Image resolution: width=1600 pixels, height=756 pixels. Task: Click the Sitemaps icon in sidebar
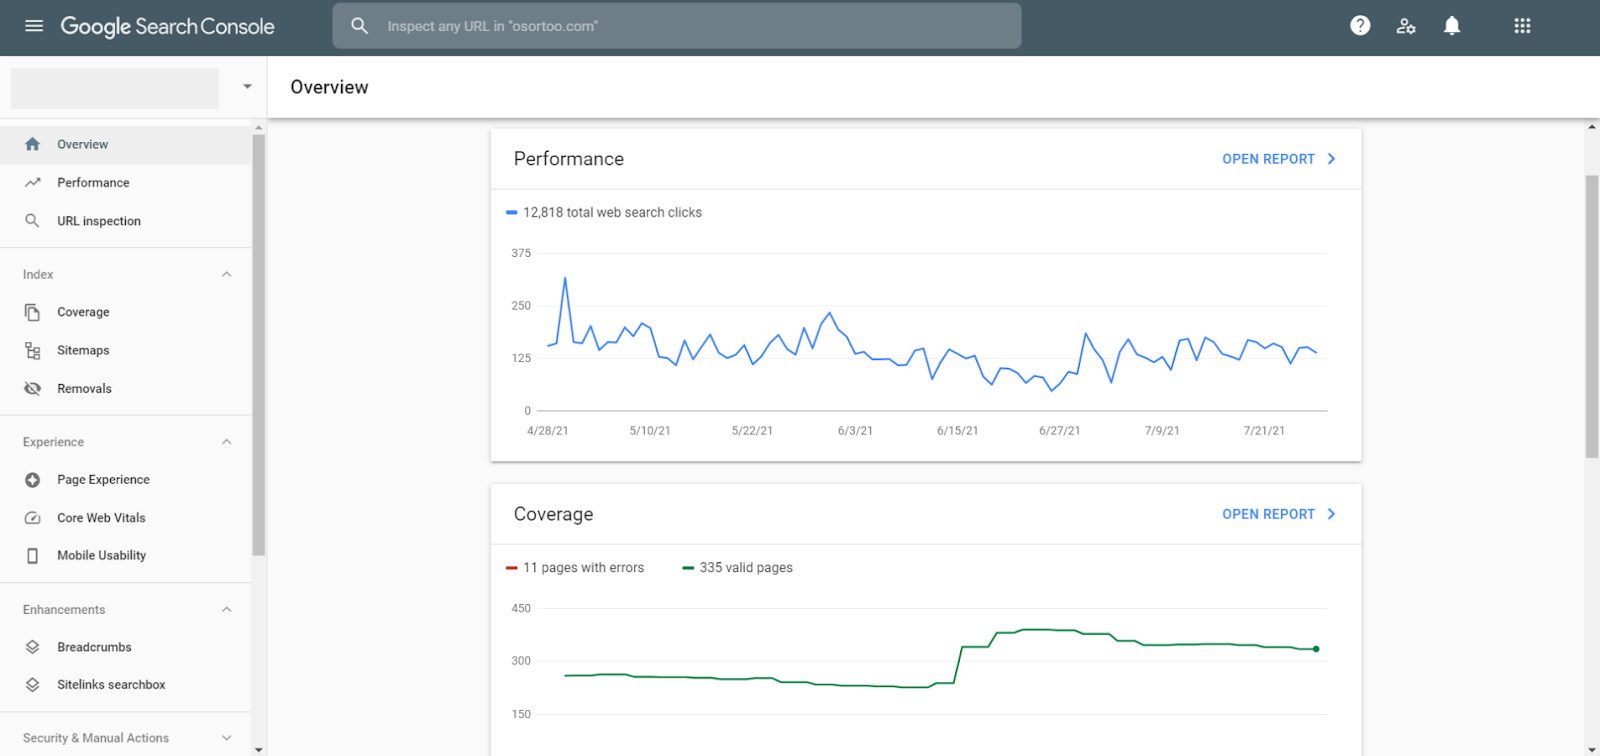point(33,351)
